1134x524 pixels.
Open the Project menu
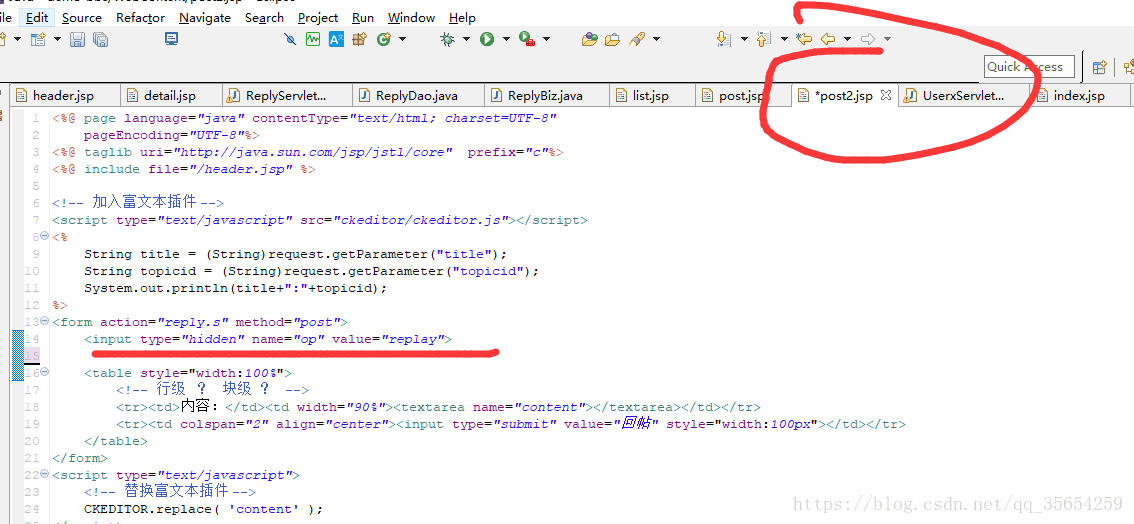coord(317,17)
